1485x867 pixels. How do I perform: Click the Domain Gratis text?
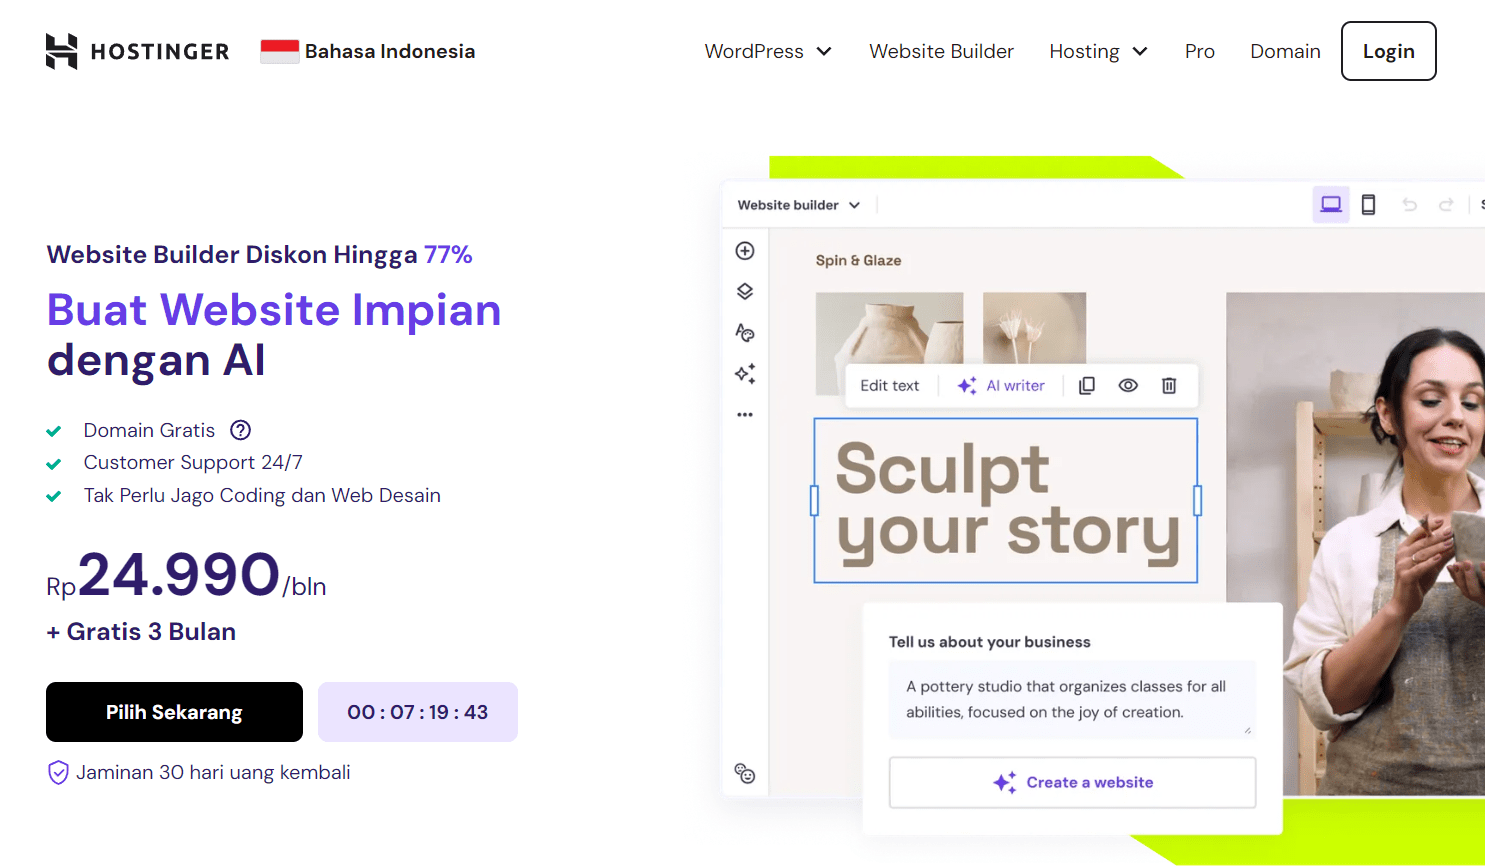click(149, 430)
